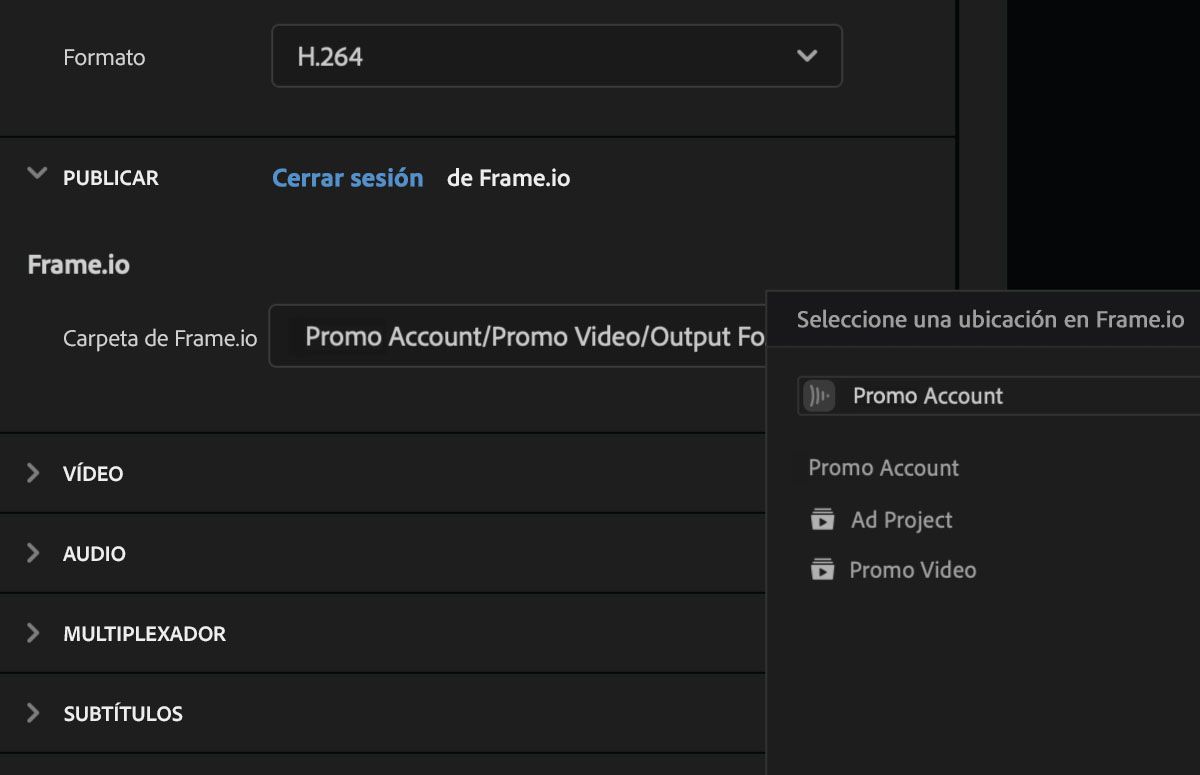1200x775 pixels.
Task: Open the Formato H.264 dropdown
Action: pyautogui.click(x=556, y=56)
